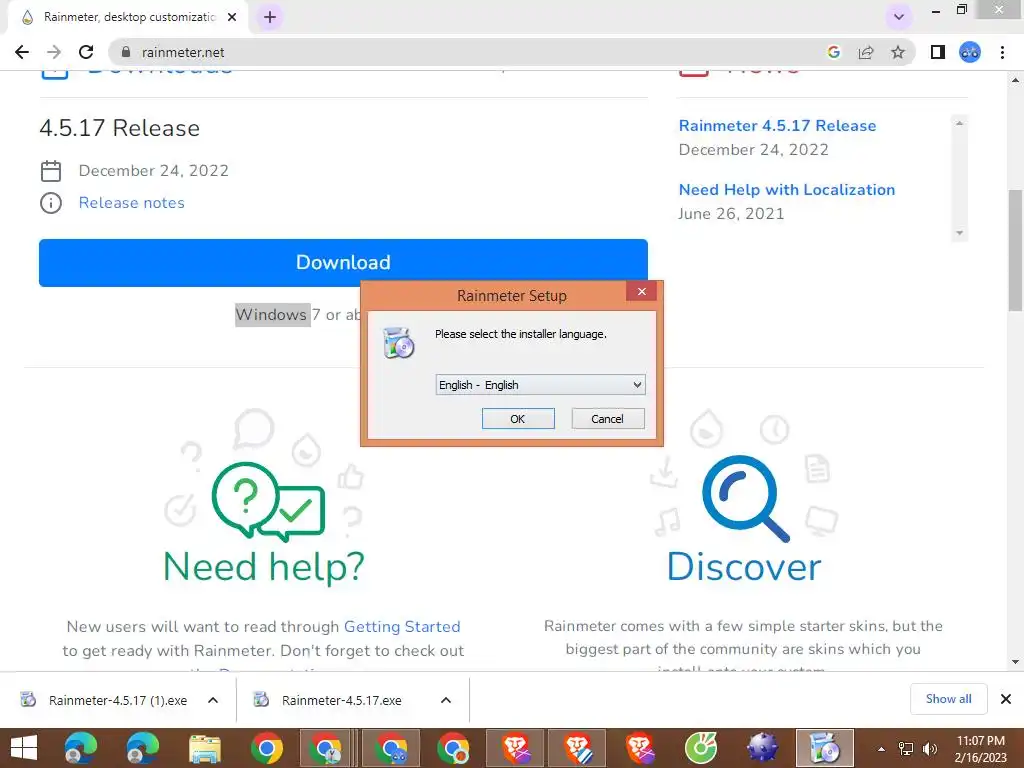This screenshot has height=768, width=1024.
Task: Click the info icon beside Release notes
Action: (x=51, y=203)
